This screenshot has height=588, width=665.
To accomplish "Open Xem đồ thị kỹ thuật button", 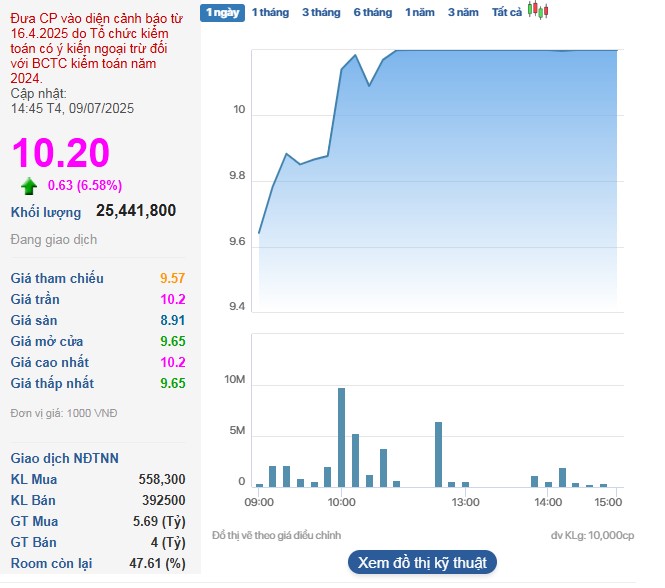I will pyautogui.click(x=422, y=562).
